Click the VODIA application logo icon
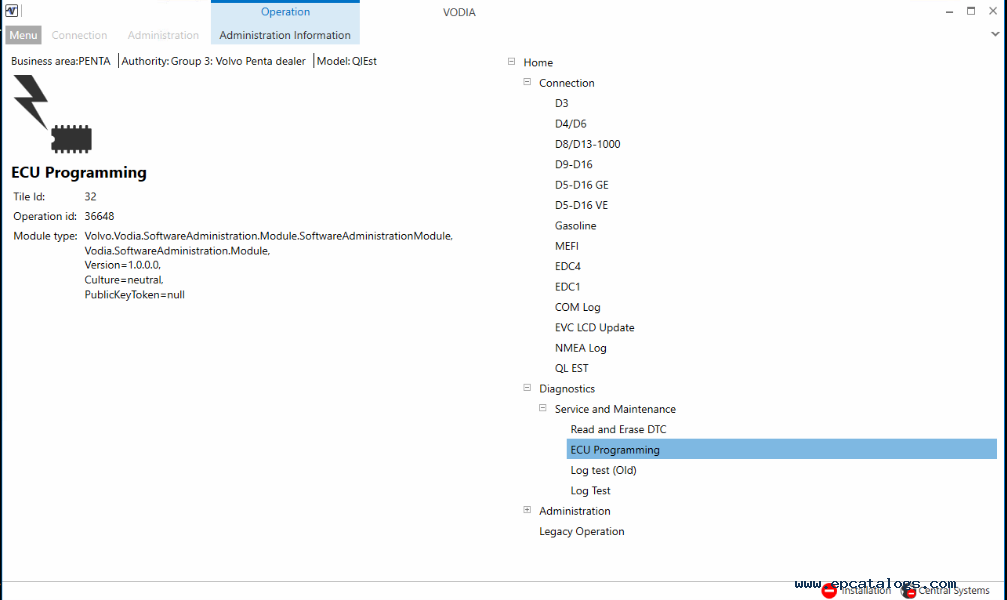1007x600 pixels. 11,11
